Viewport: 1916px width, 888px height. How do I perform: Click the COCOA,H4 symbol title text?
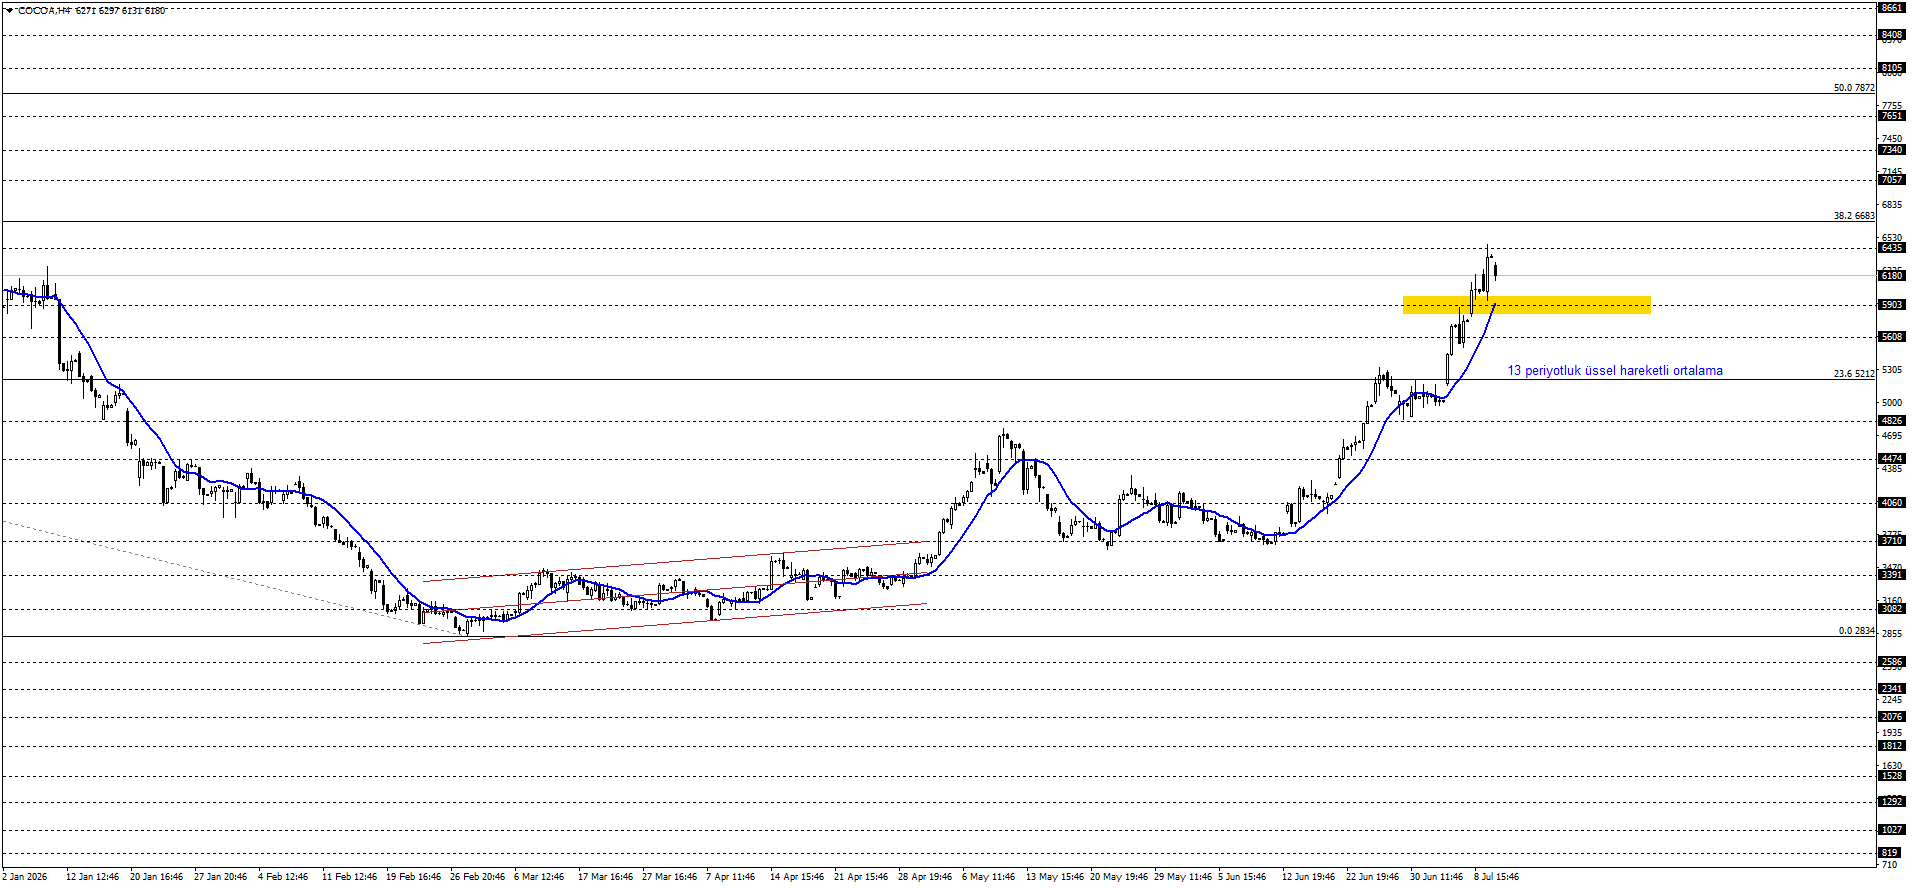click(x=44, y=10)
